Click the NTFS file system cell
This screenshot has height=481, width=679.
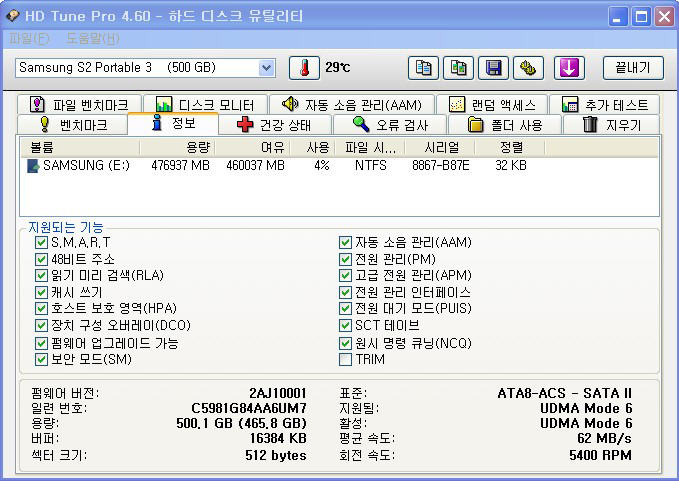pos(371,166)
